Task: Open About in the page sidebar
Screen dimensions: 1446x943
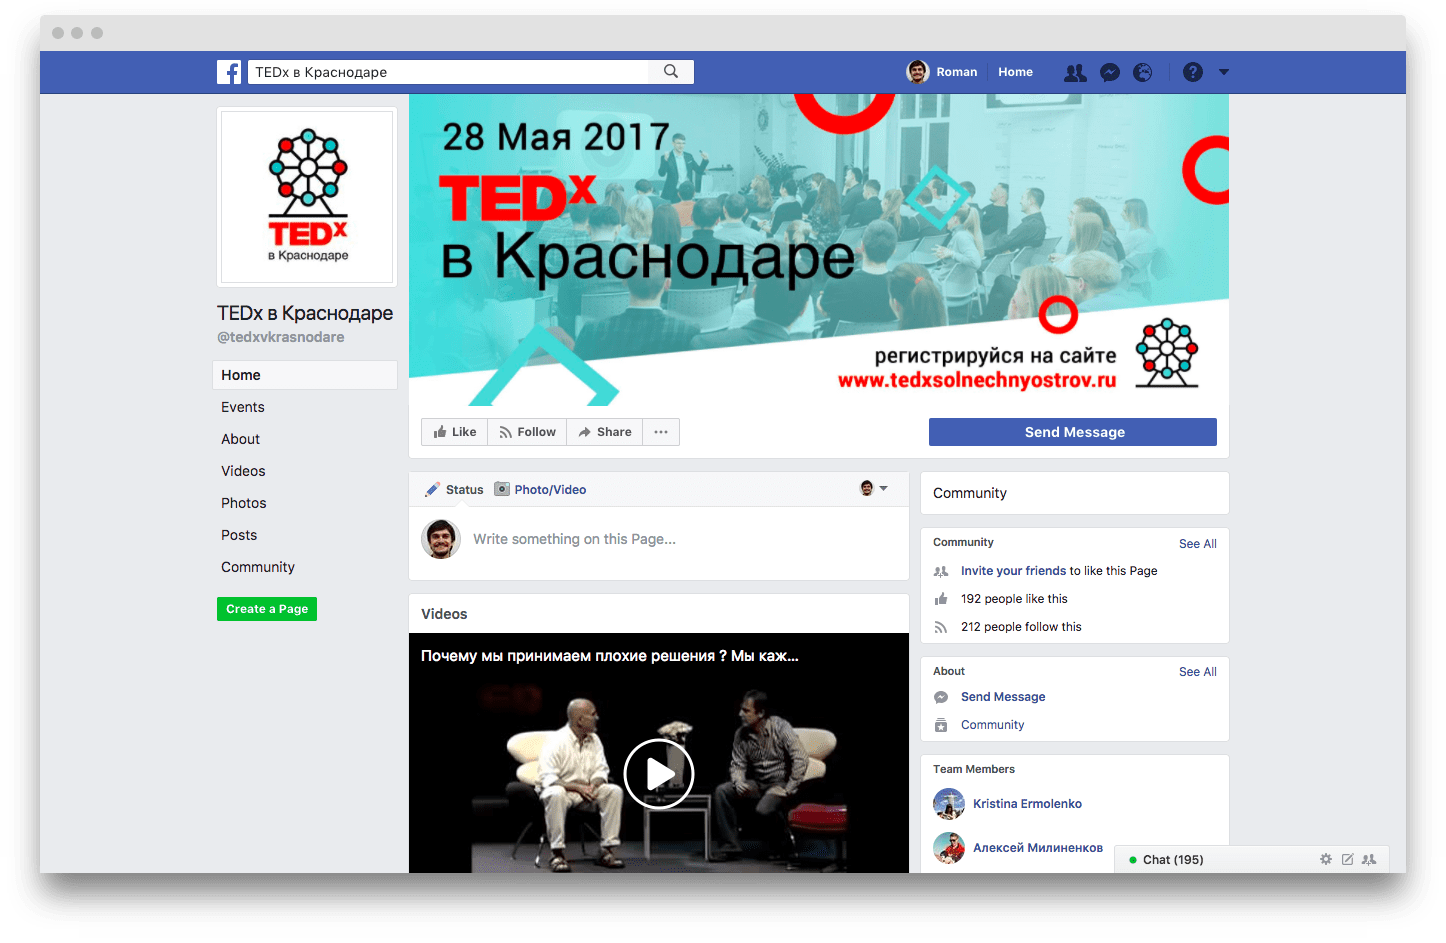Action: (x=240, y=439)
